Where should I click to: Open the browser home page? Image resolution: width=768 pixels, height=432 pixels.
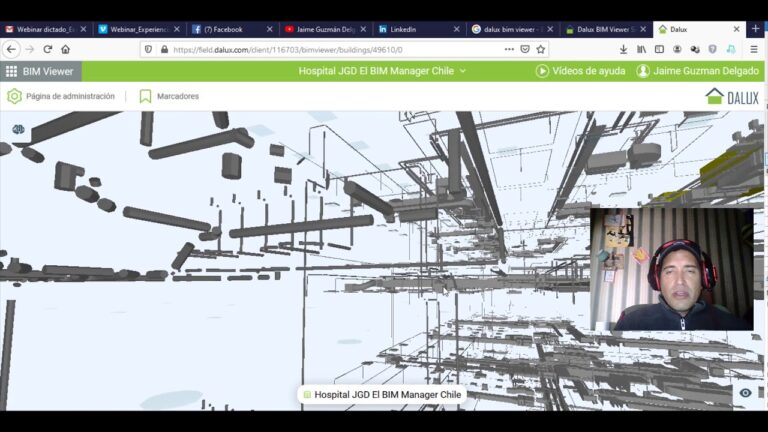tap(66, 49)
